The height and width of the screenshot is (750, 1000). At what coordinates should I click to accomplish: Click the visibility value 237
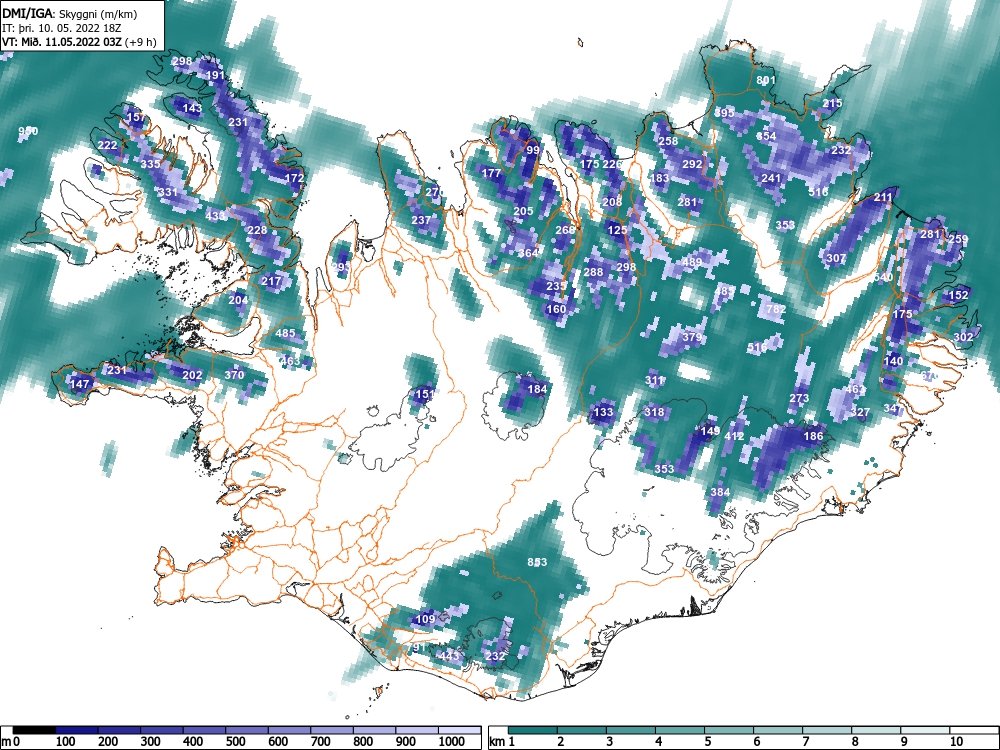(421, 221)
